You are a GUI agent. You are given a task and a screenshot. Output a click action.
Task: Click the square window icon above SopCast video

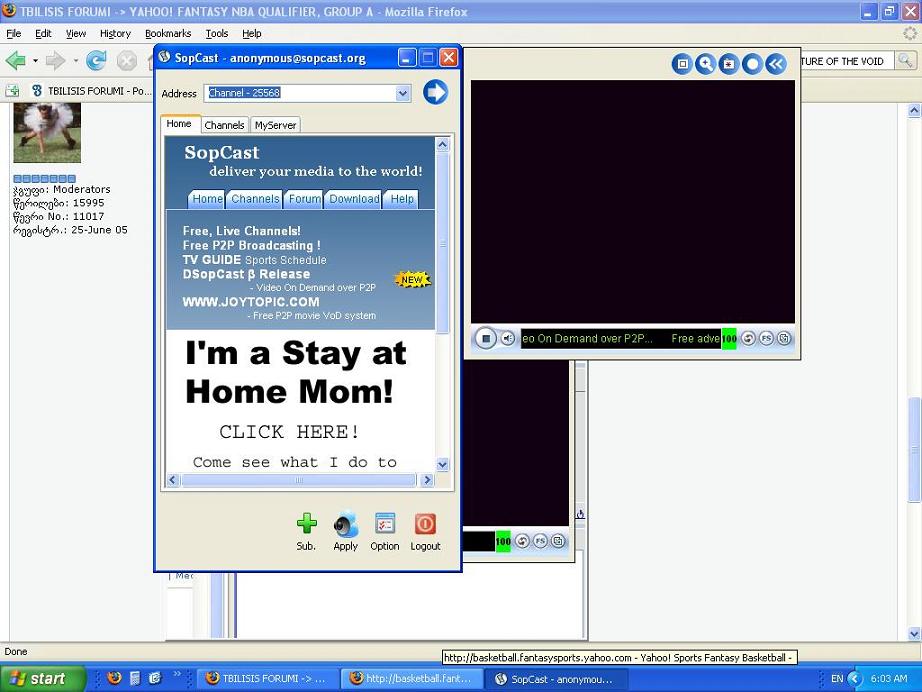(x=682, y=63)
